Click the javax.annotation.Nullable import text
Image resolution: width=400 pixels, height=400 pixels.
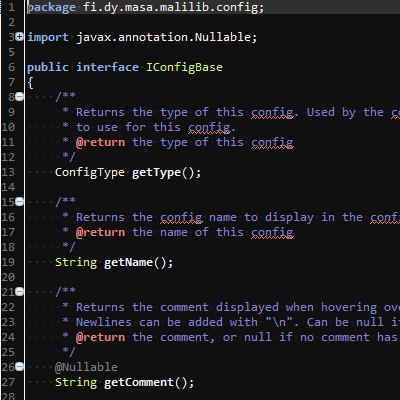coord(163,37)
